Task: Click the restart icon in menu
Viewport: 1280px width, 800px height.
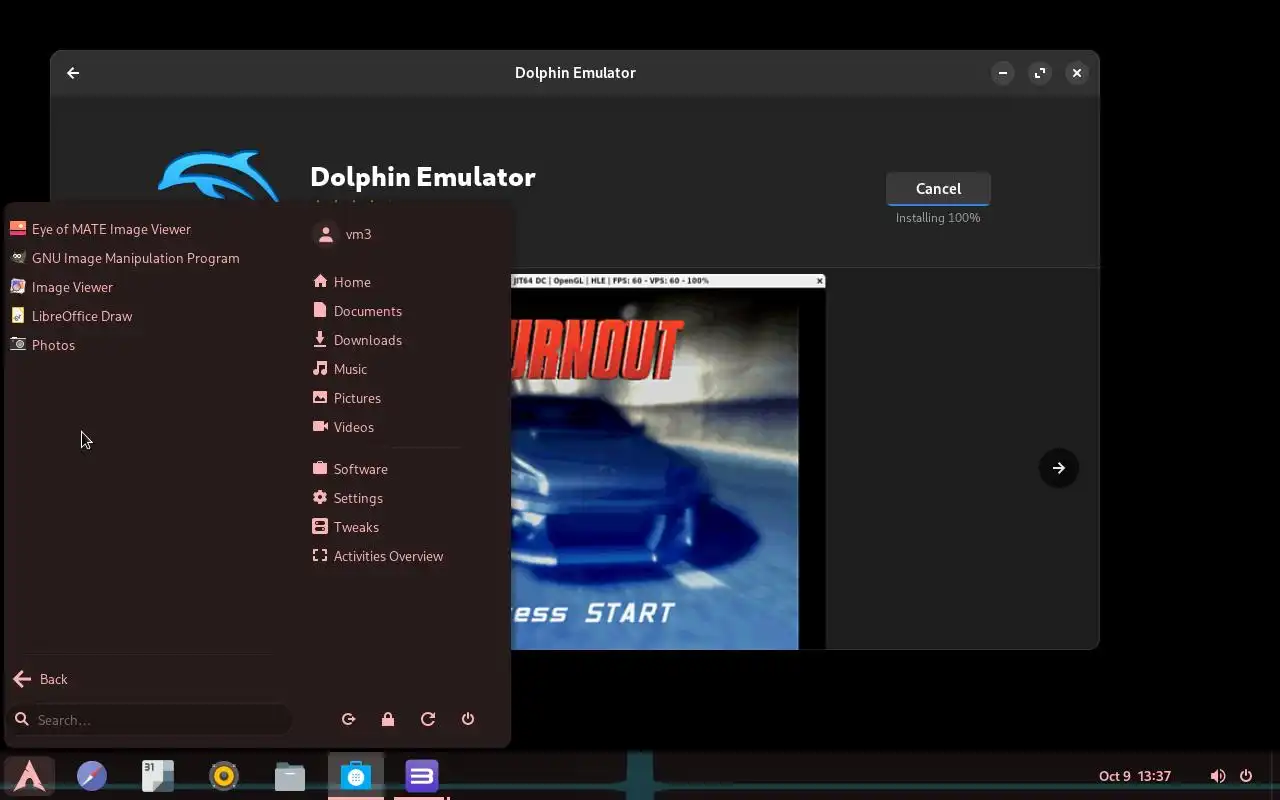Action: coord(428,719)
